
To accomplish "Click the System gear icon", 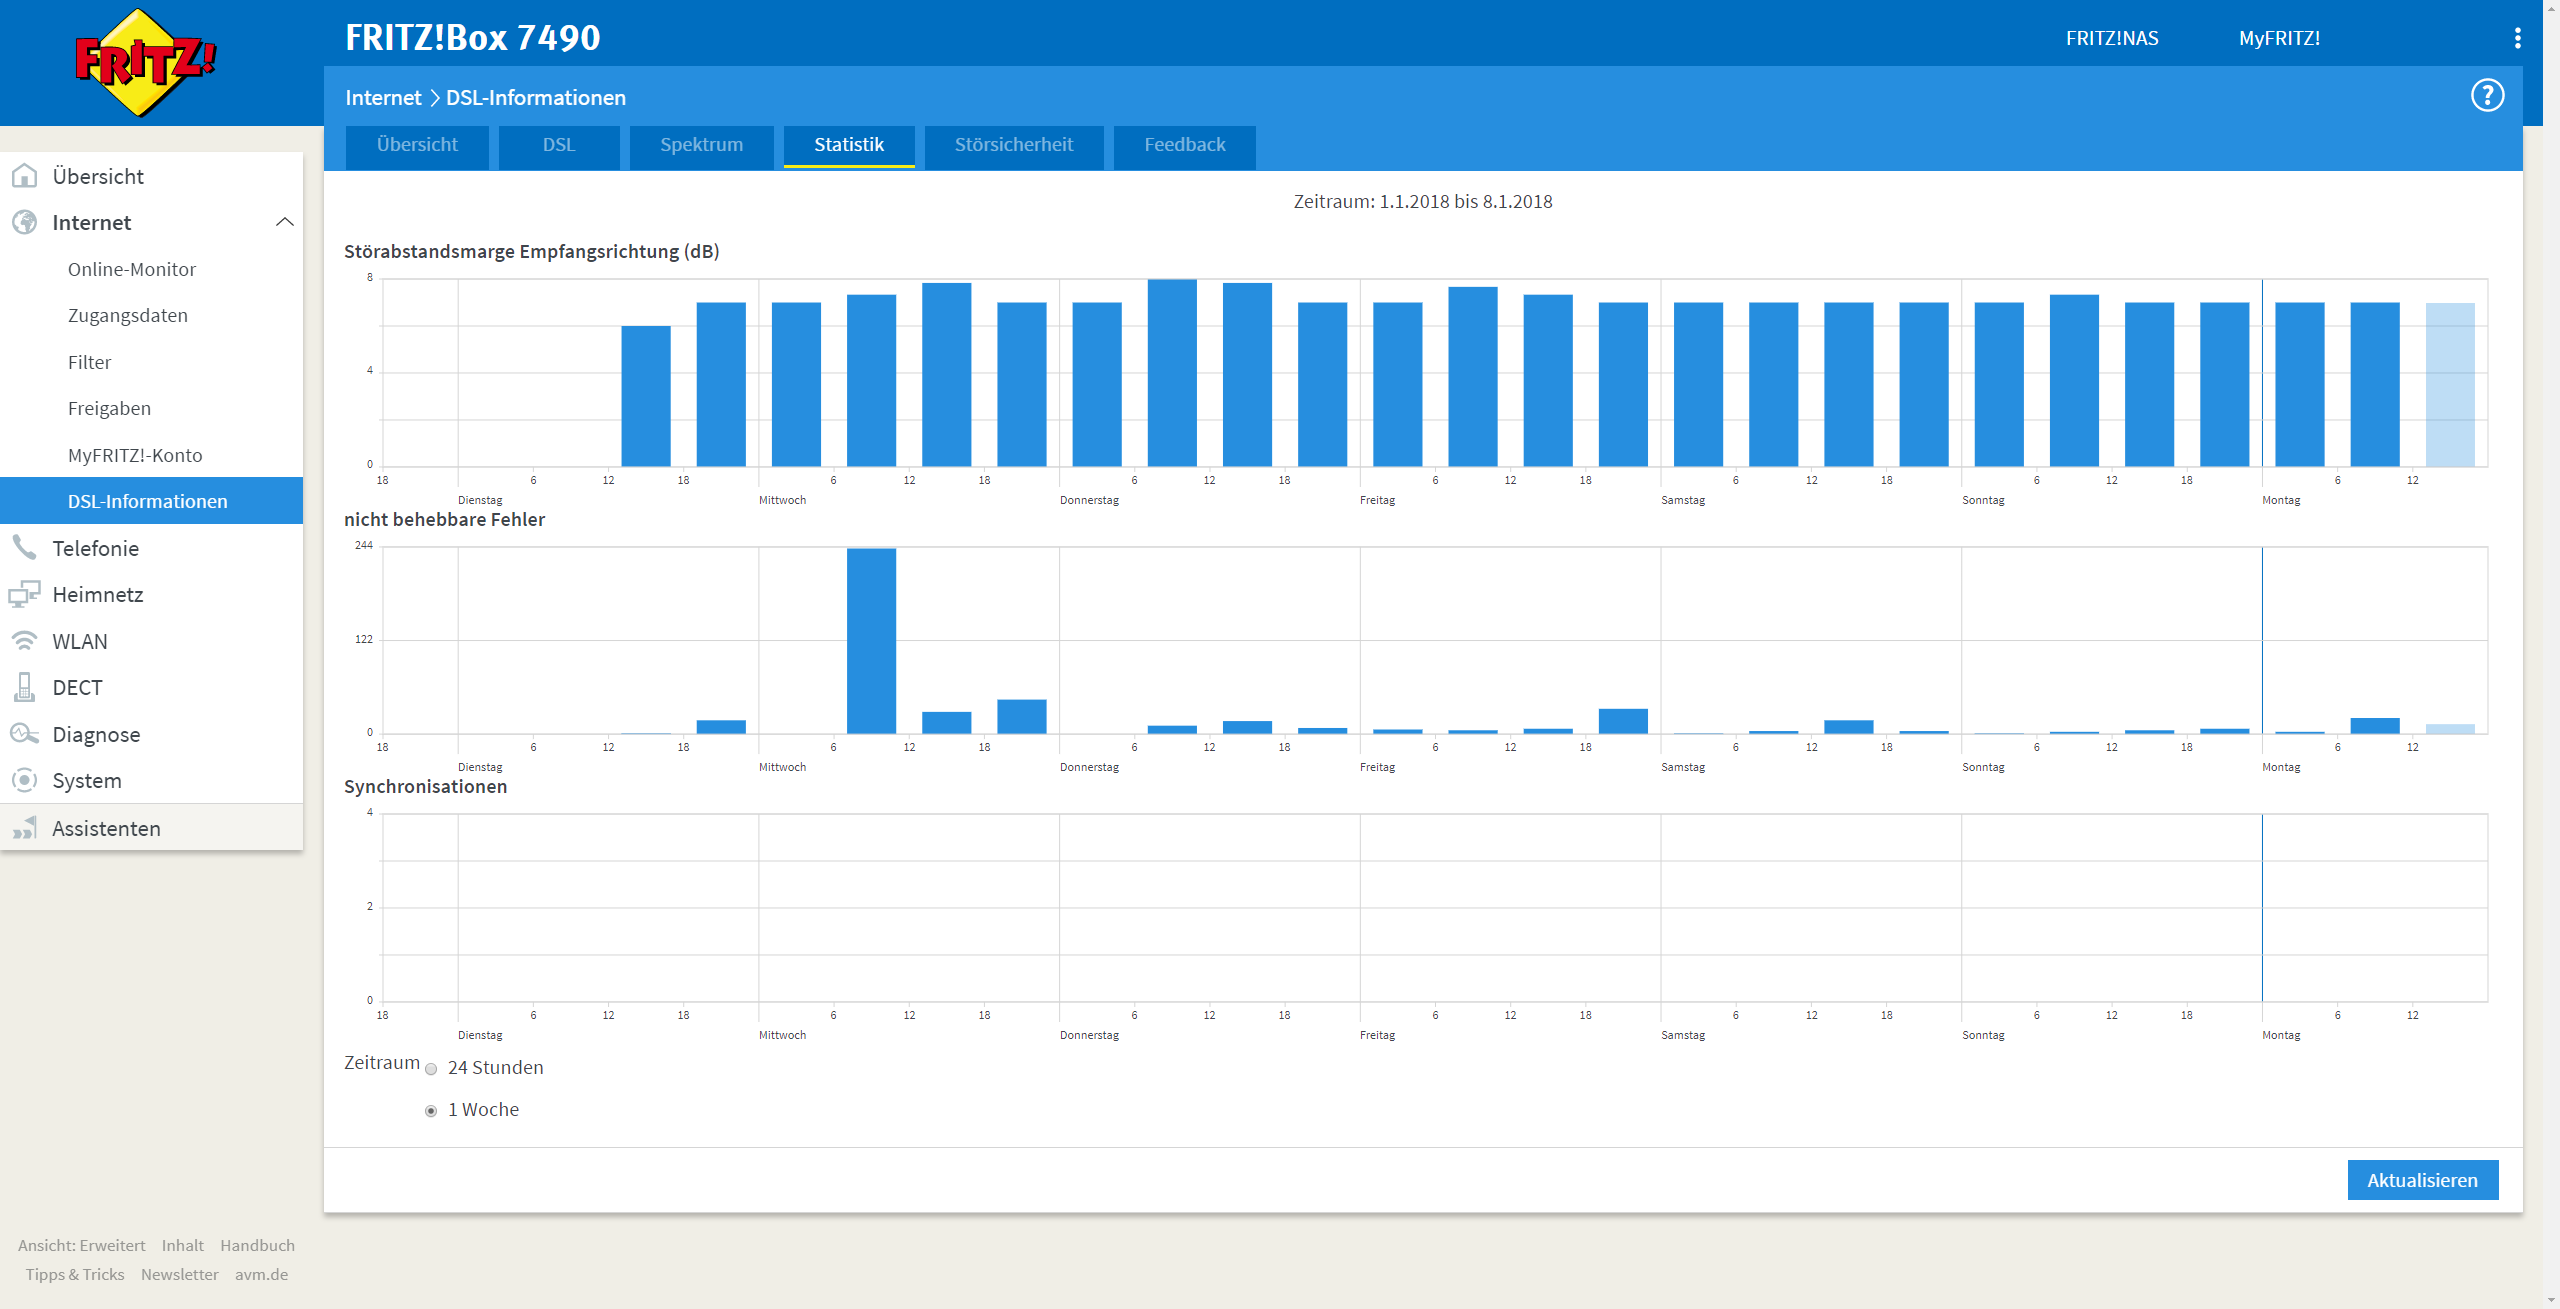I will [24, 781].
